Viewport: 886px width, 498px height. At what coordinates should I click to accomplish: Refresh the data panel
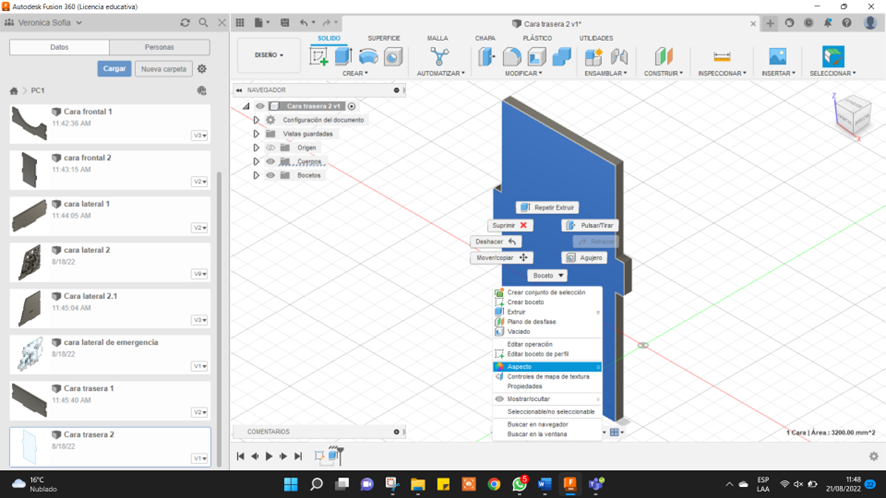pyautogui.click(x=185, y=23)
